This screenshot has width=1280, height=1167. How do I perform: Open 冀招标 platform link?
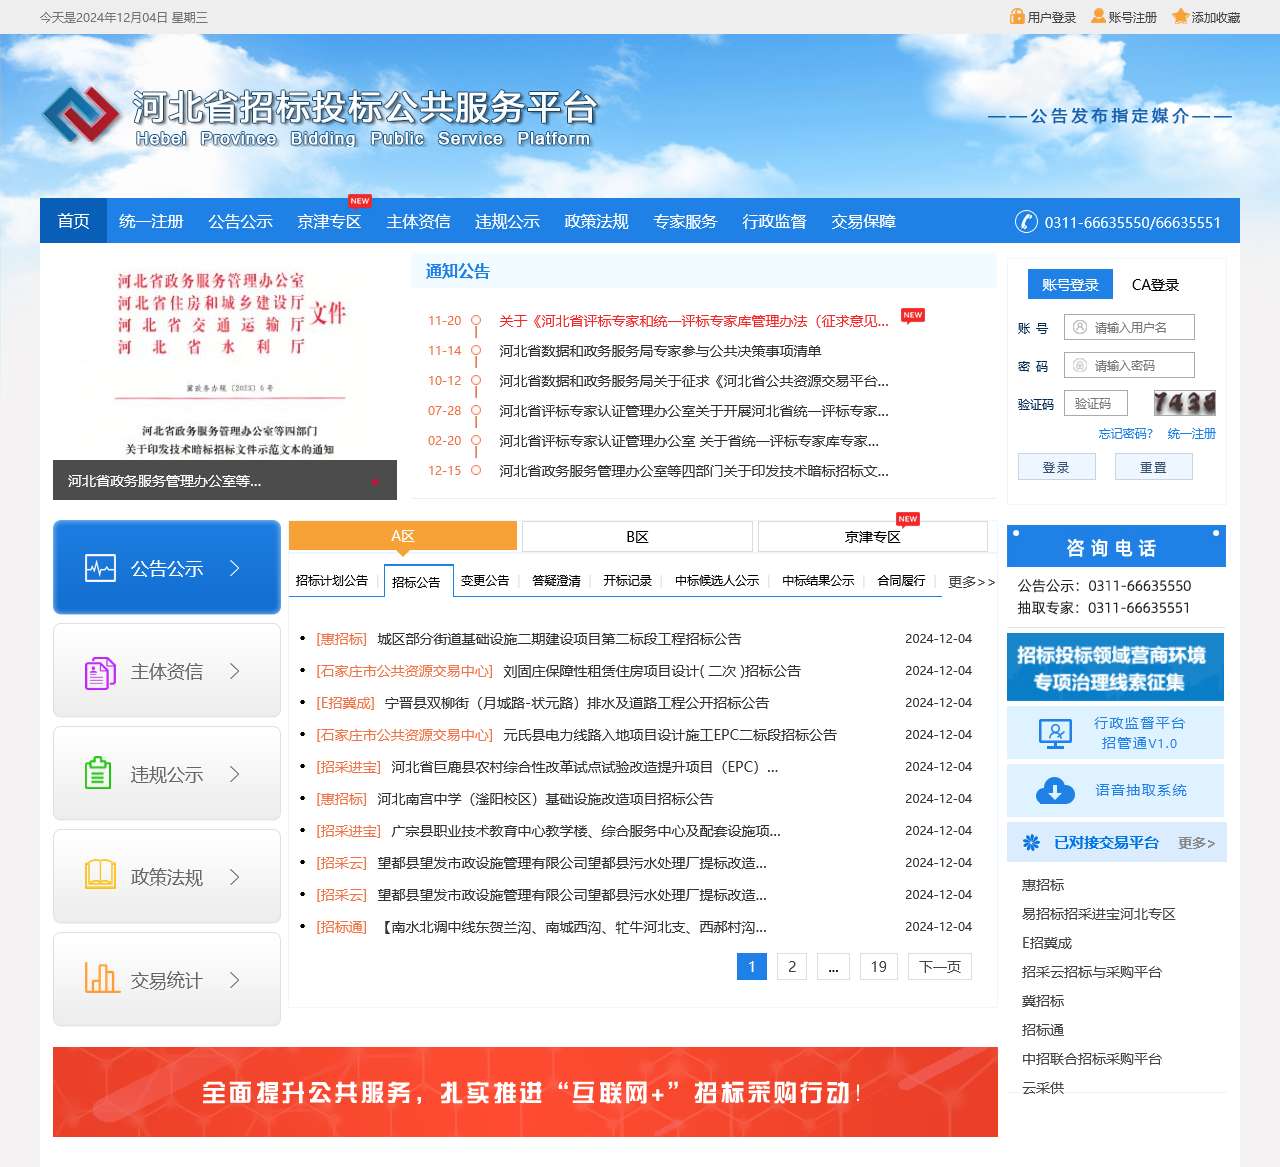pos(1042,1001)
